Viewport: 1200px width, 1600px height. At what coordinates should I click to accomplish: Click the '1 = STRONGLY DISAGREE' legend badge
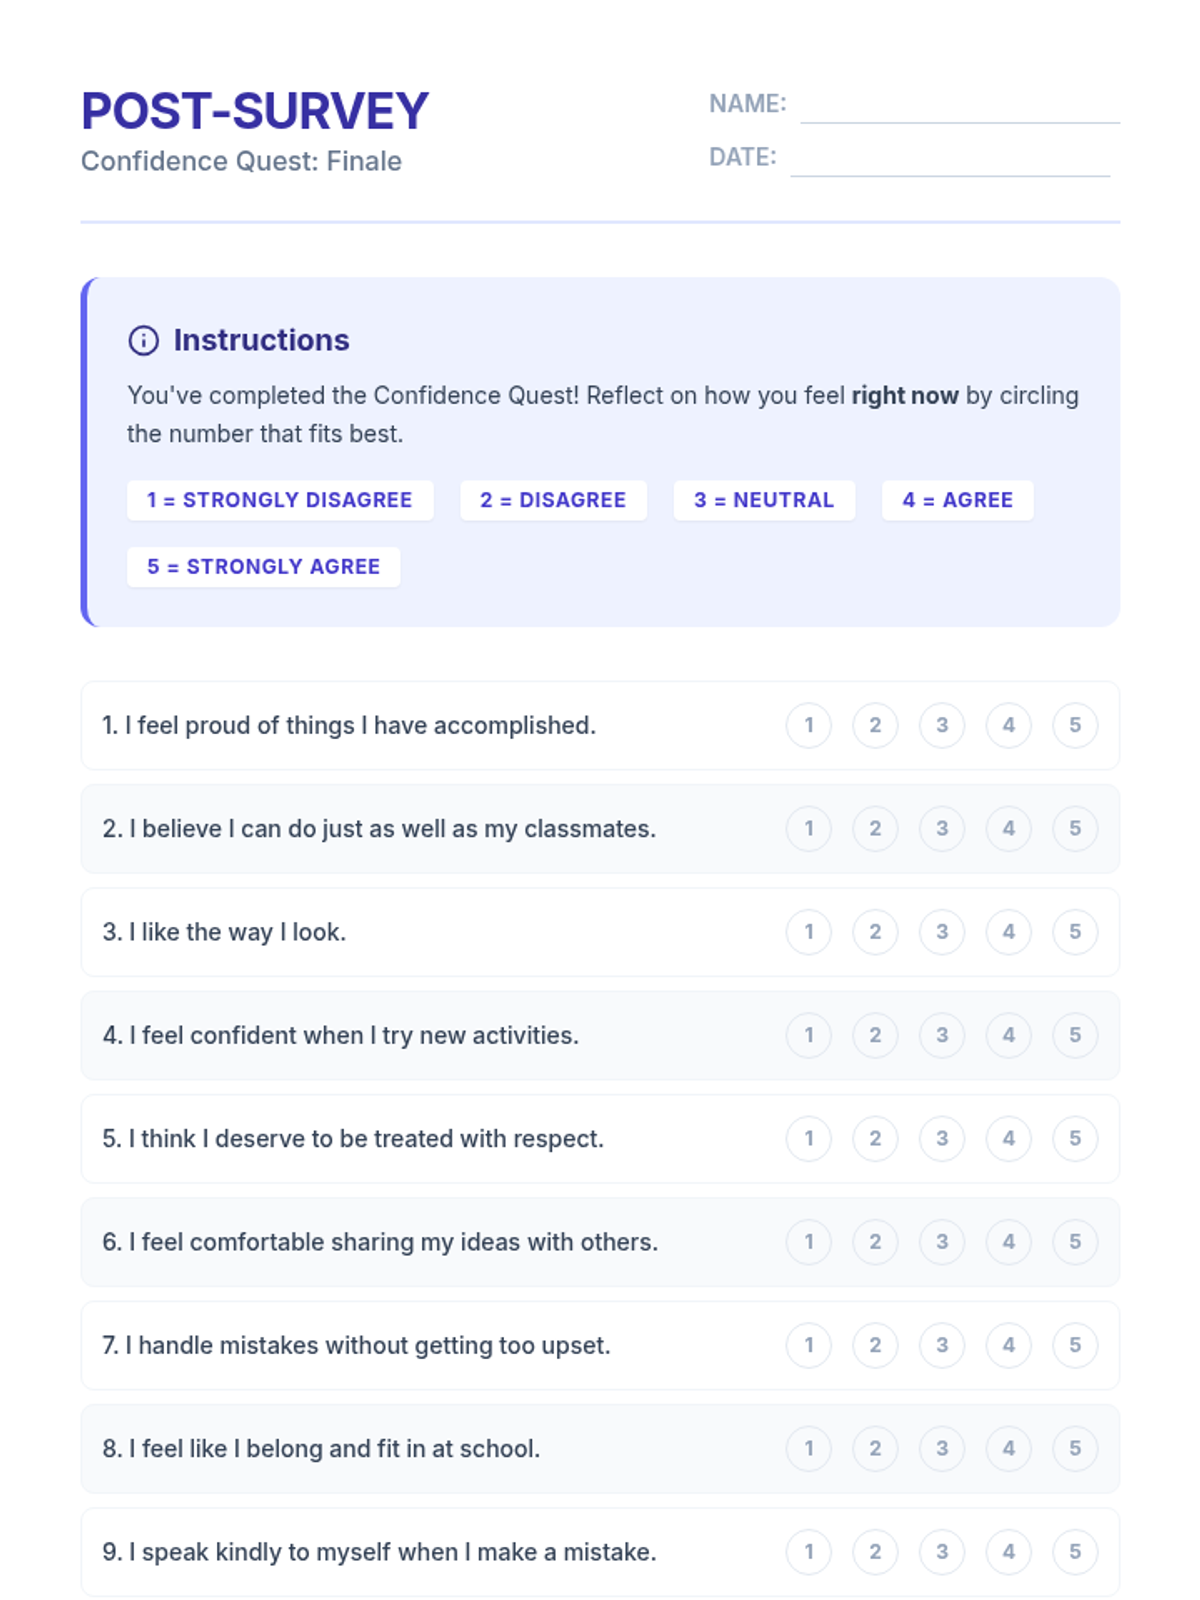[280, 500]
